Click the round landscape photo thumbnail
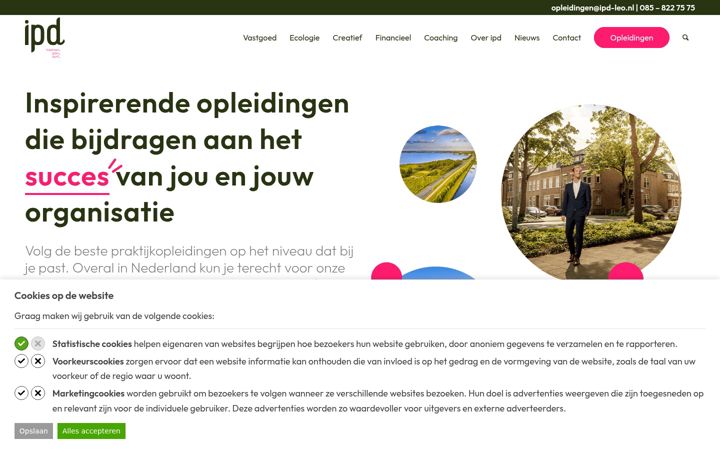 438,164
